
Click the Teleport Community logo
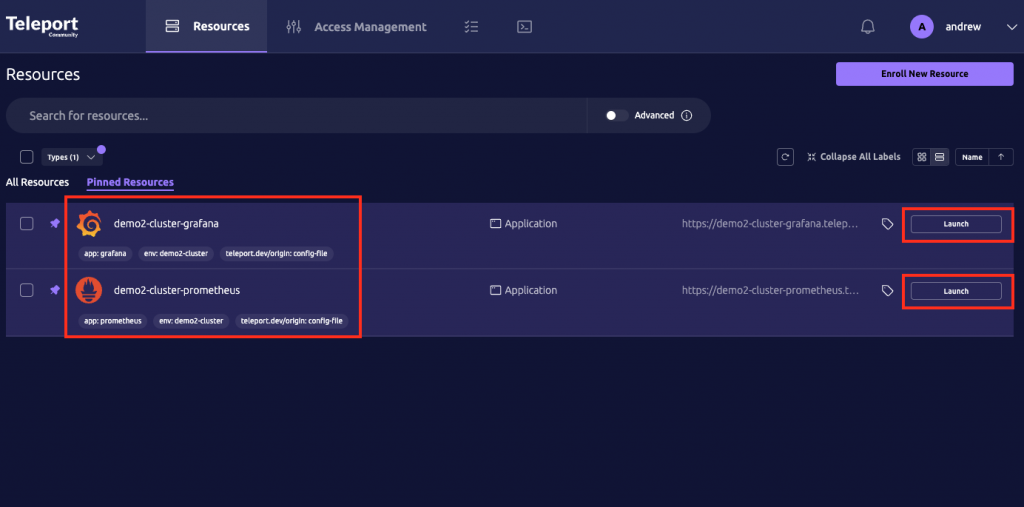[42, 25]
